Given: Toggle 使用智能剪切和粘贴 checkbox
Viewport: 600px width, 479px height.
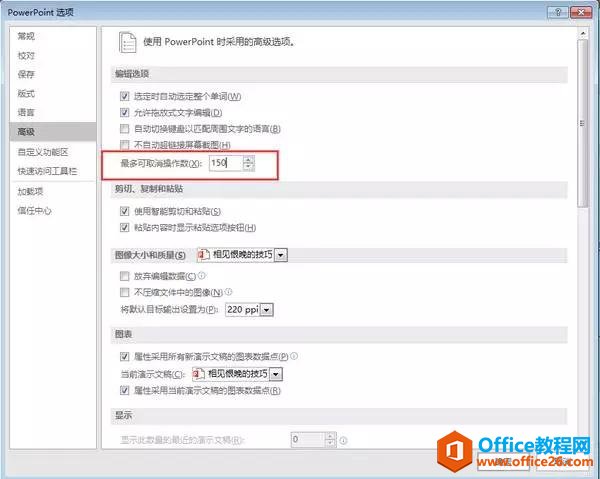Looking at the screenshot, I should pyautogui.click(x=124, y=211).
